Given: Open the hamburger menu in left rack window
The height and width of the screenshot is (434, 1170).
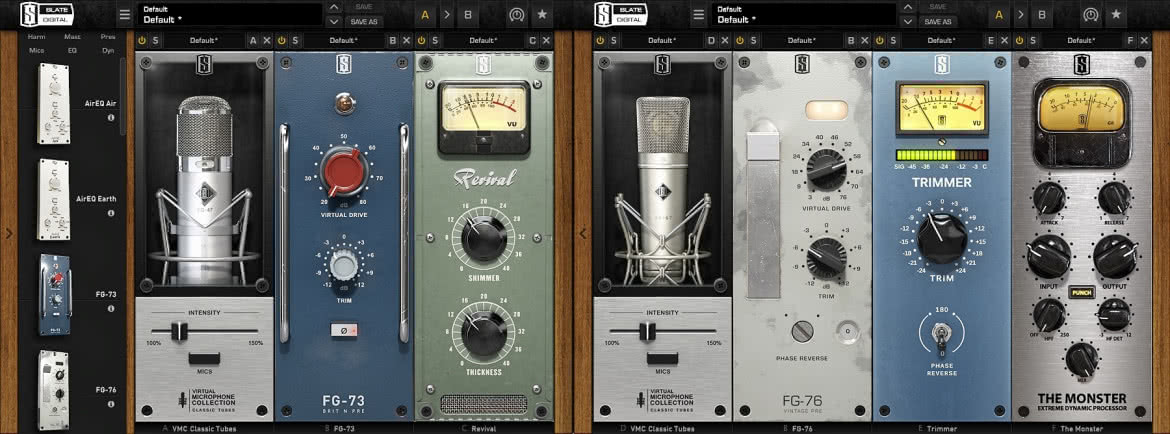Looking at the screenshot, I should [124, 14].
